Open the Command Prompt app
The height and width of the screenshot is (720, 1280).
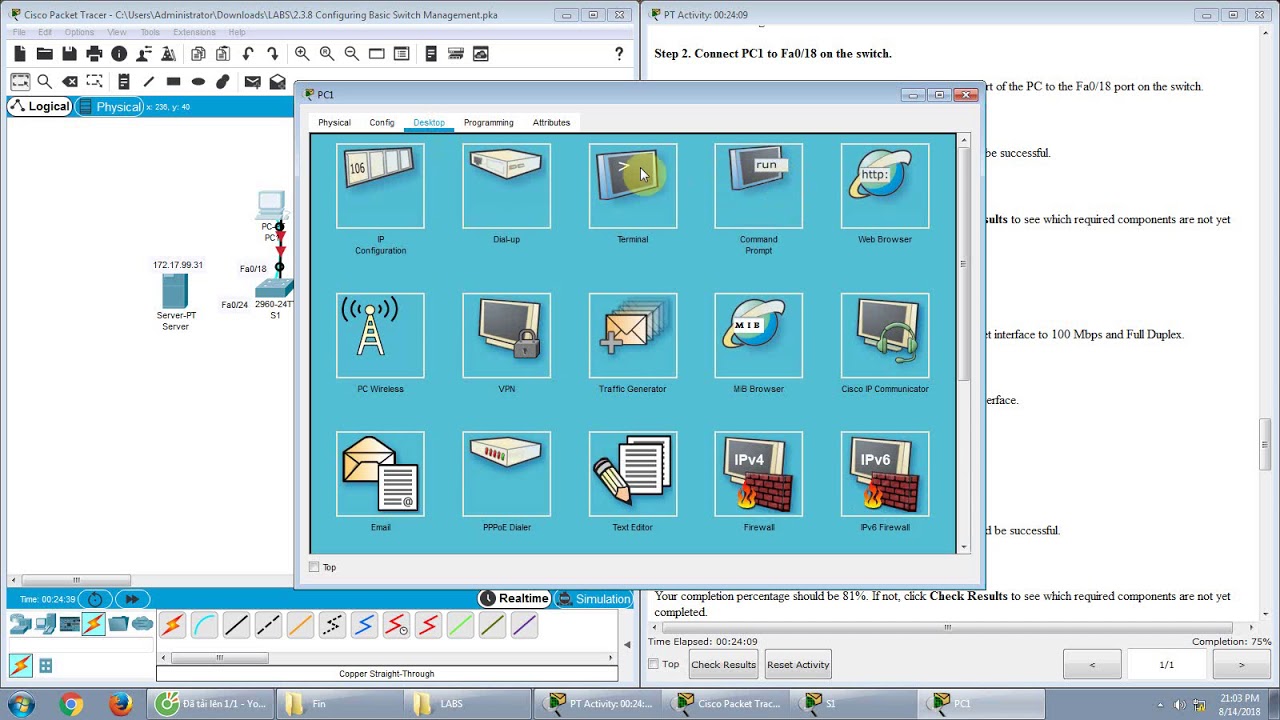click(x=758, y=187)
